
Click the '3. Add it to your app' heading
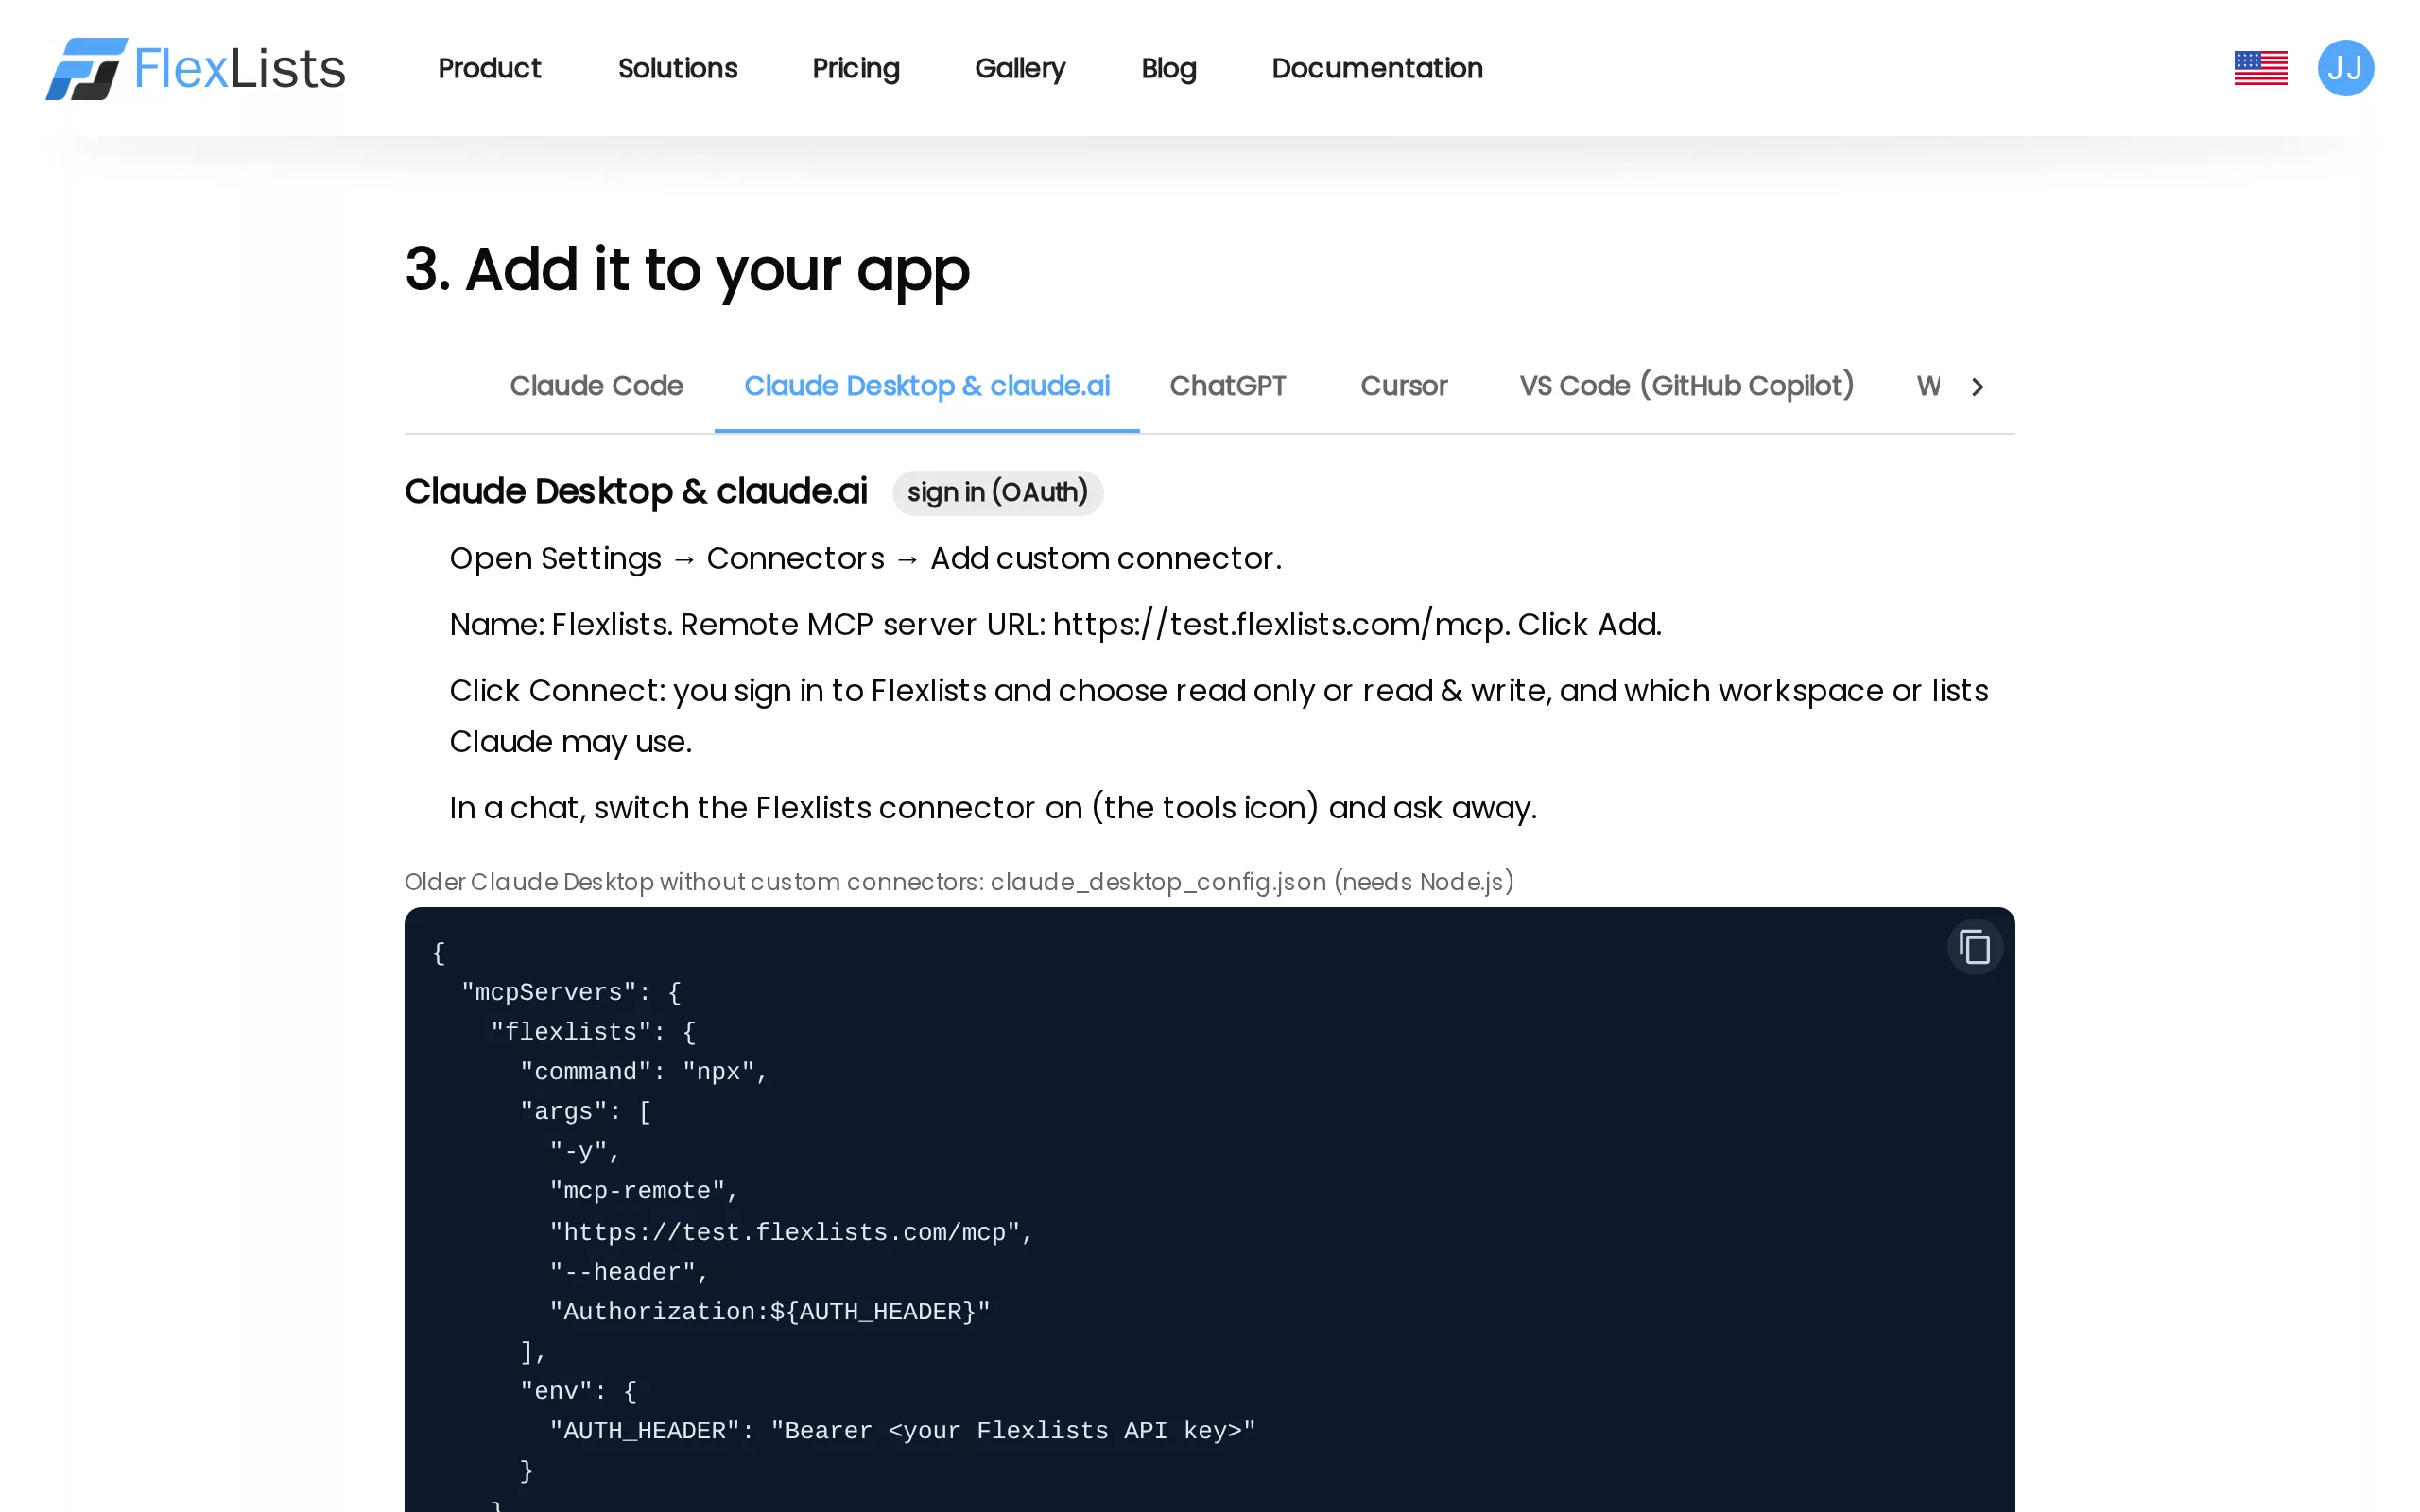click(x=687, y=269)
